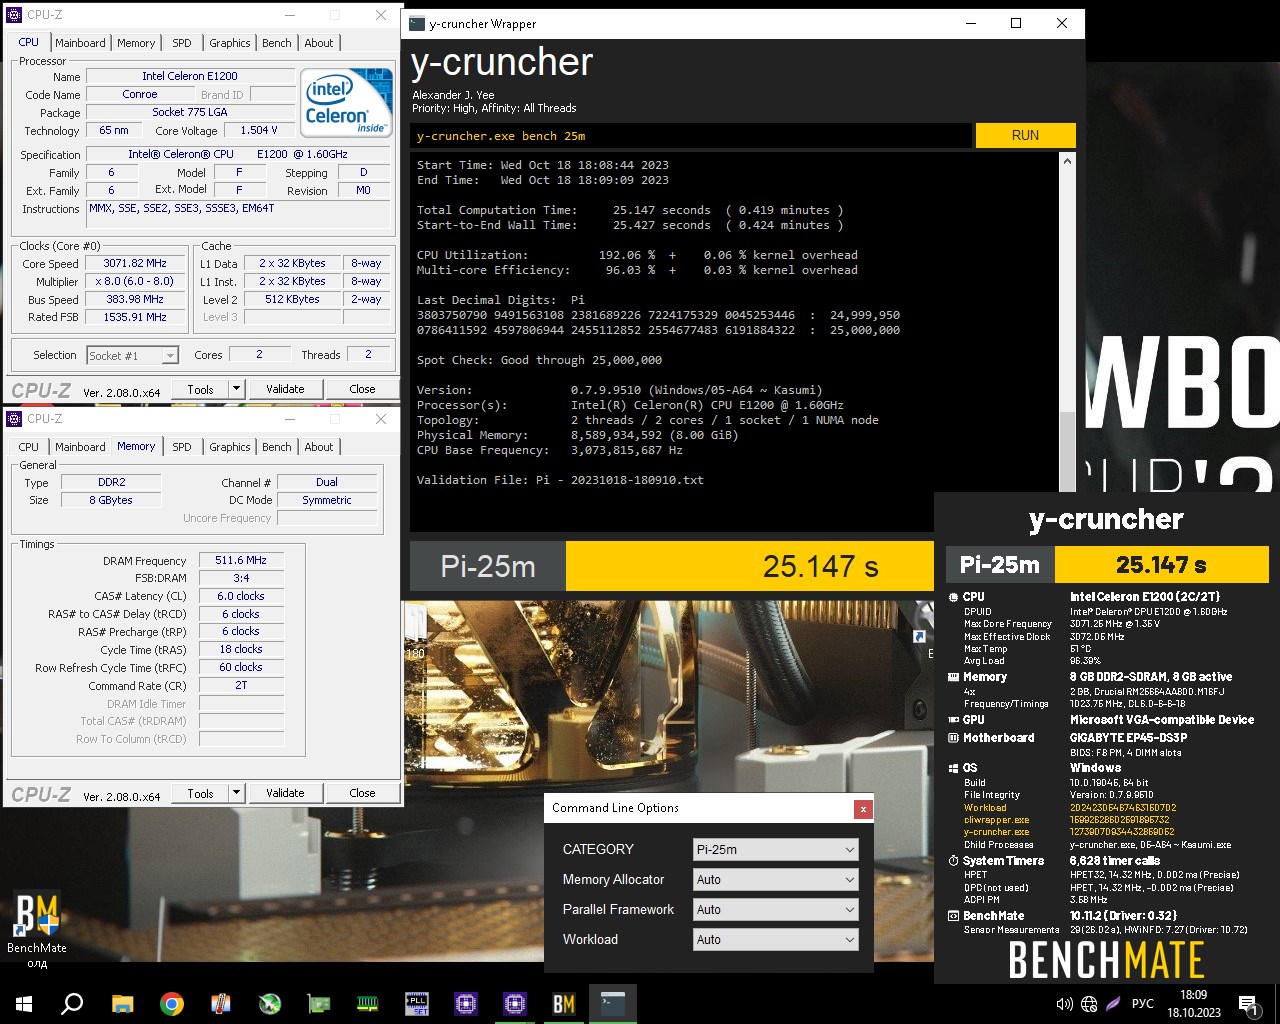
Task: Click the Core Voltage 1.504 V value
Action: click(259, 130)
